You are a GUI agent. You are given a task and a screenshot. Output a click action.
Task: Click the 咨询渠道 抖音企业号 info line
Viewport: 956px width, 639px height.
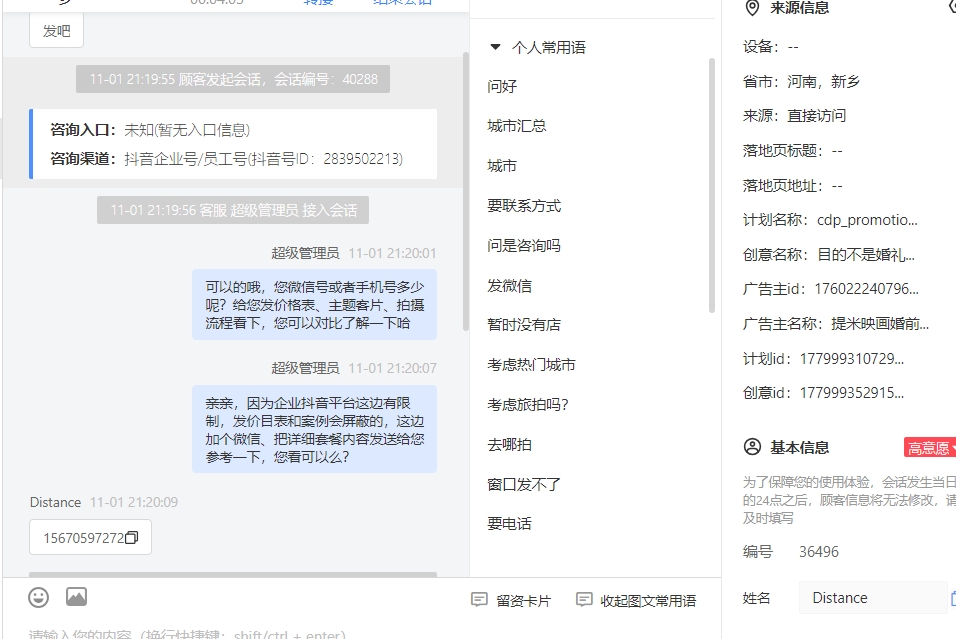[x=226, y=159]
